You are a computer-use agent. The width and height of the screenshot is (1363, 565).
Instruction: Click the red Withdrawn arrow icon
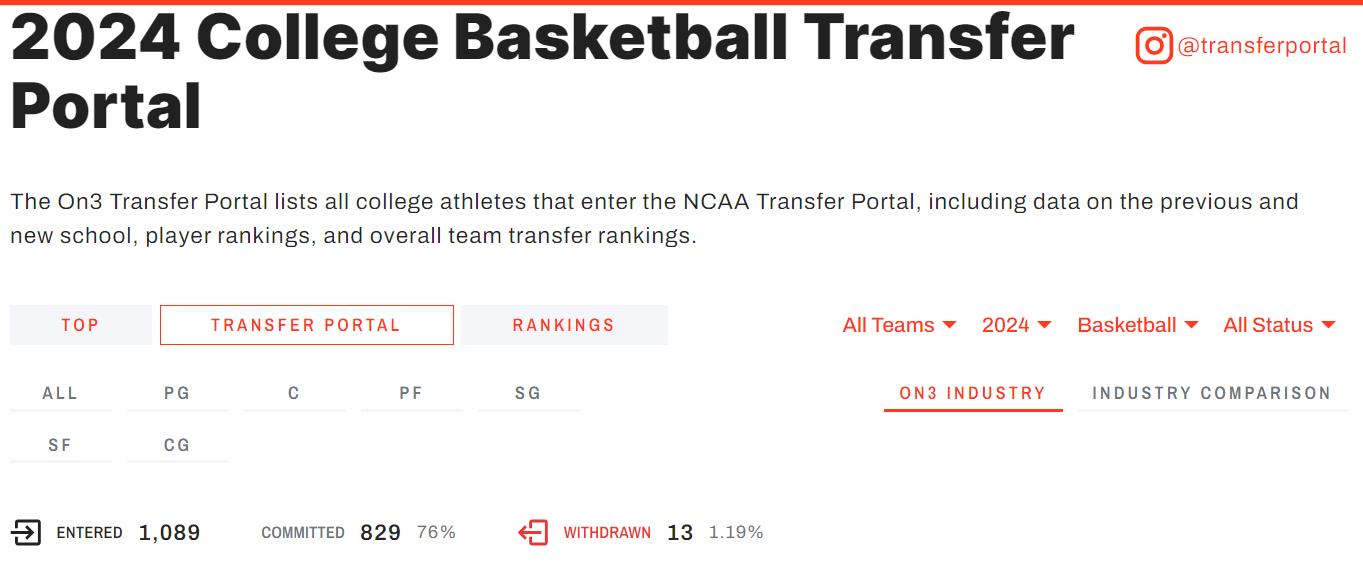[533, 533]
